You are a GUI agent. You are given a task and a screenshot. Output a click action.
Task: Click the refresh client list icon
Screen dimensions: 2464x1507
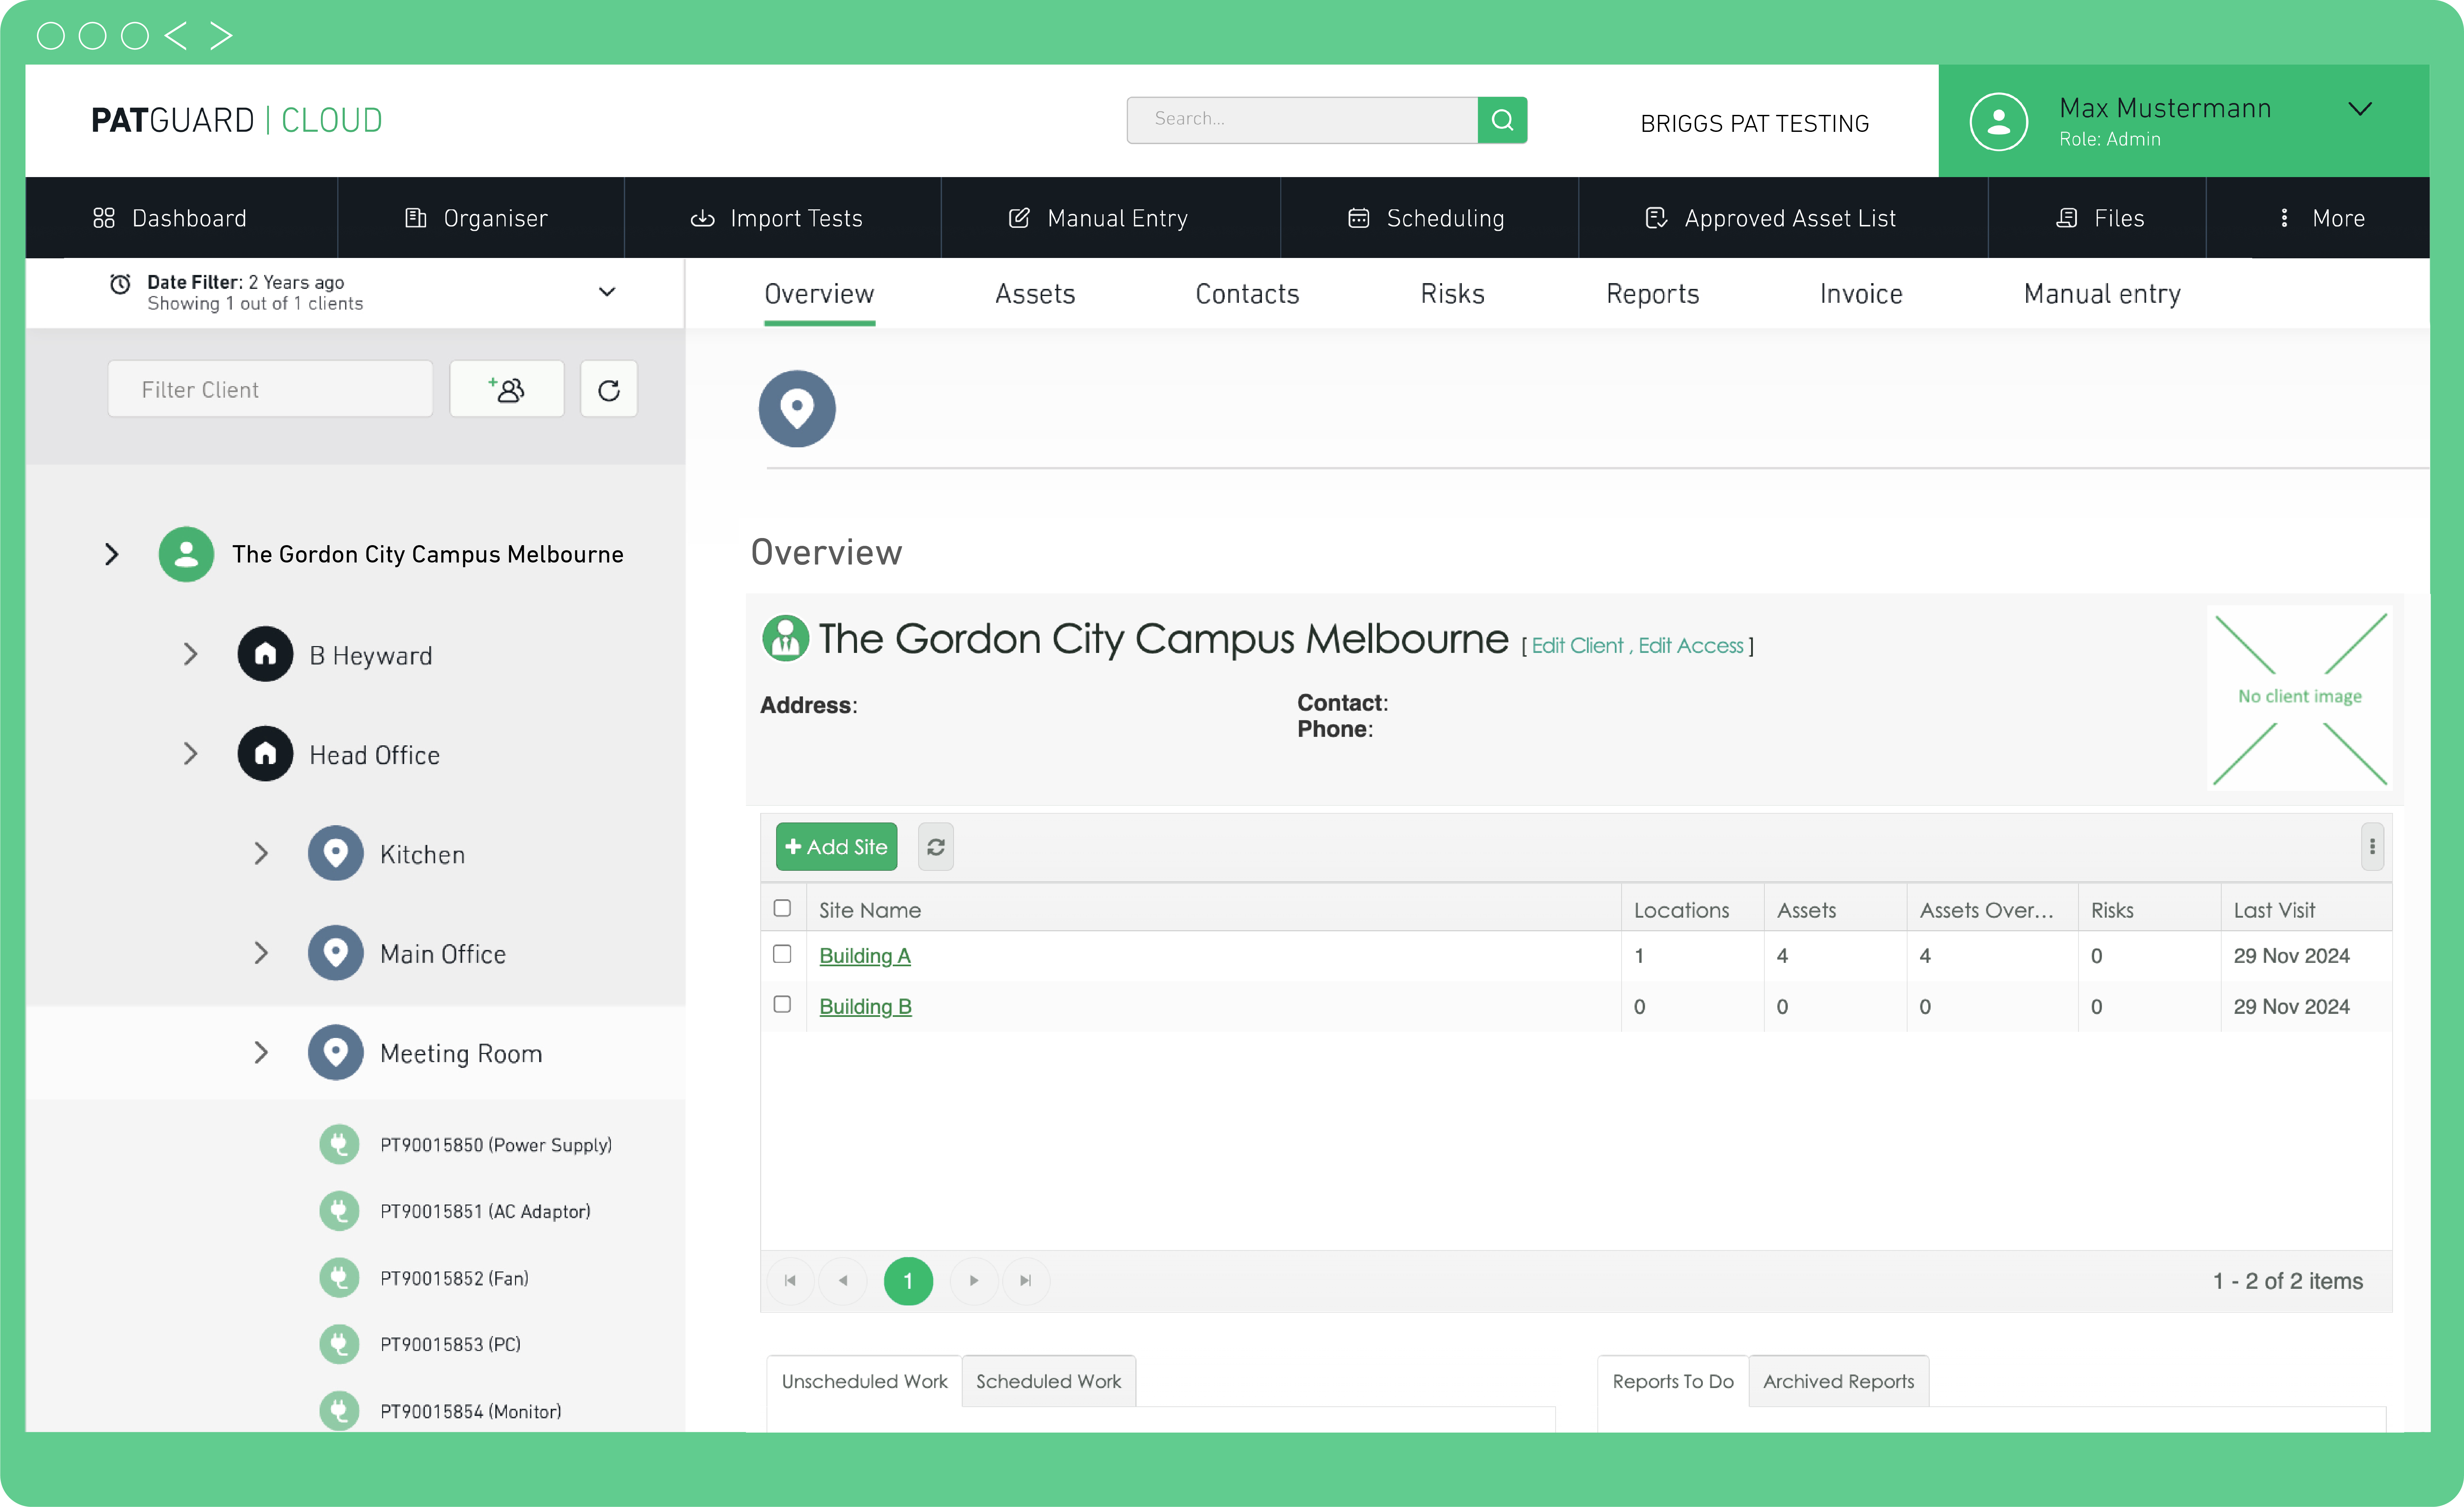pos(609,389)
